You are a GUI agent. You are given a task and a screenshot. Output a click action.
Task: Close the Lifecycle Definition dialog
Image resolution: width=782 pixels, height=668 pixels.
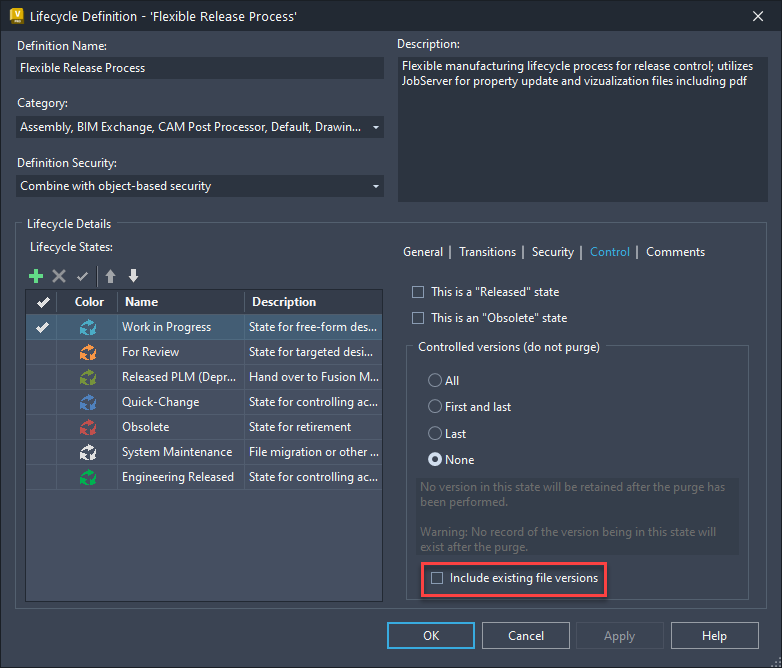[x=758, y=16]
